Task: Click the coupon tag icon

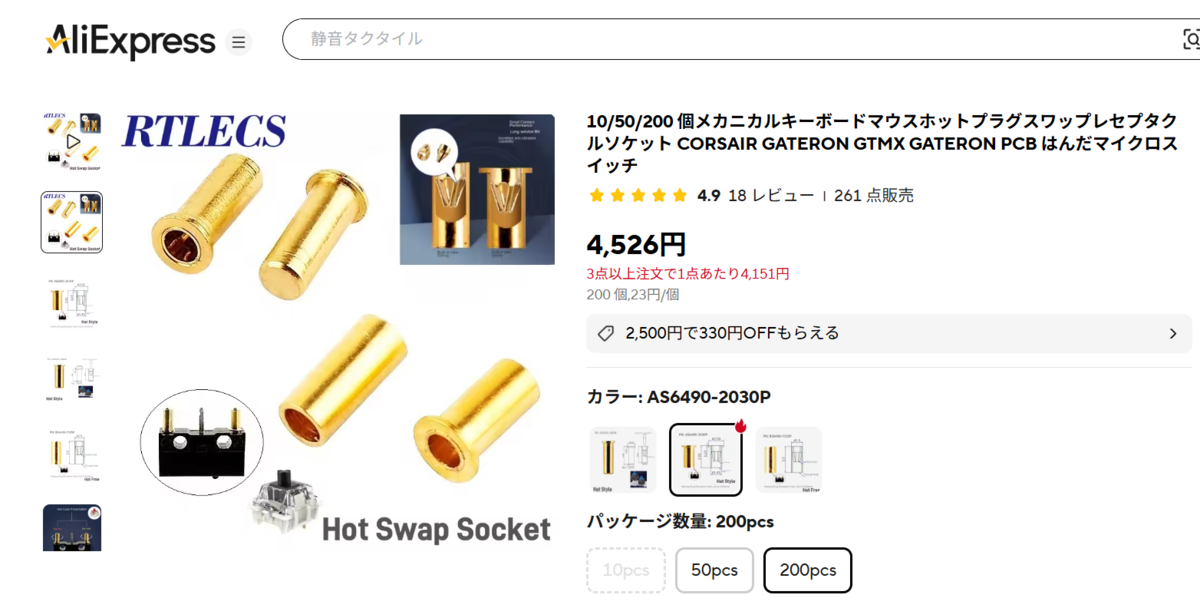Action: click(x=605, y=333)
